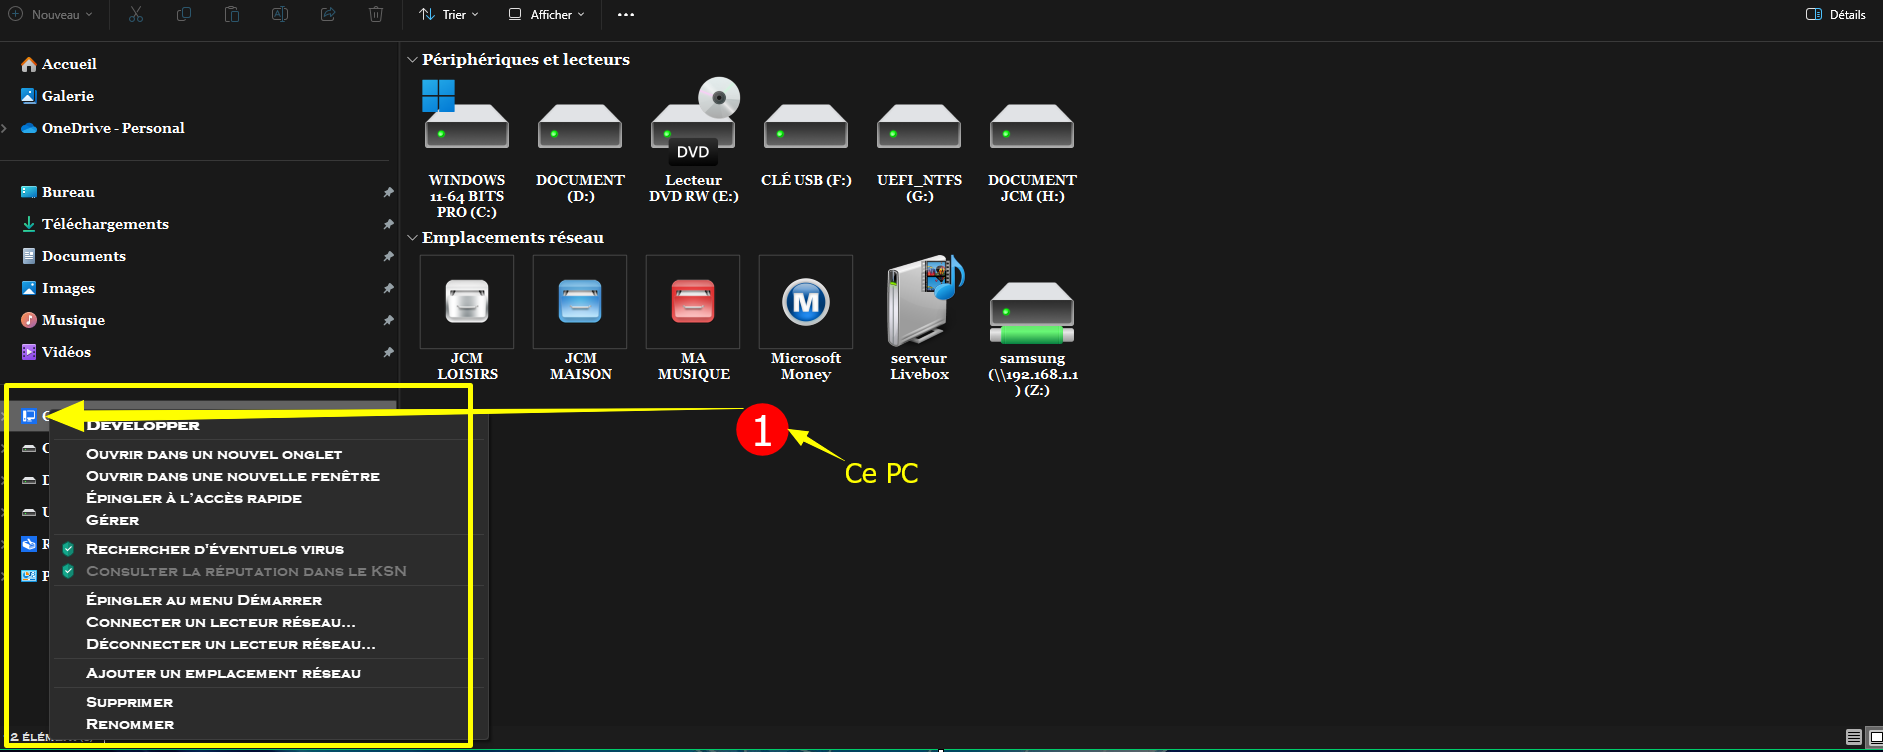Image resolution: width=1883 pixels, height=752 pixels.
Task: Expand the OneDrive - Personal tree node
Action: (x=5, y=128)
